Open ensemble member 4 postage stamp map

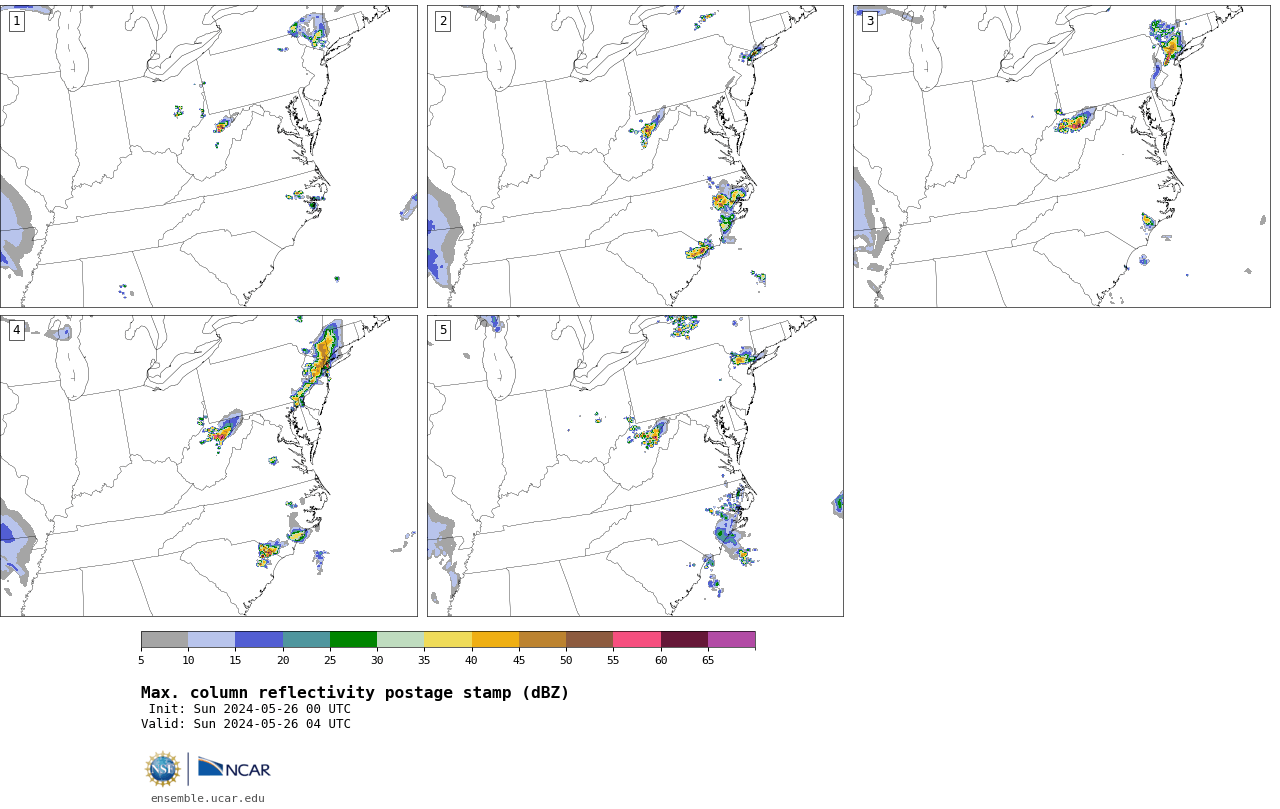click(209, 466)
